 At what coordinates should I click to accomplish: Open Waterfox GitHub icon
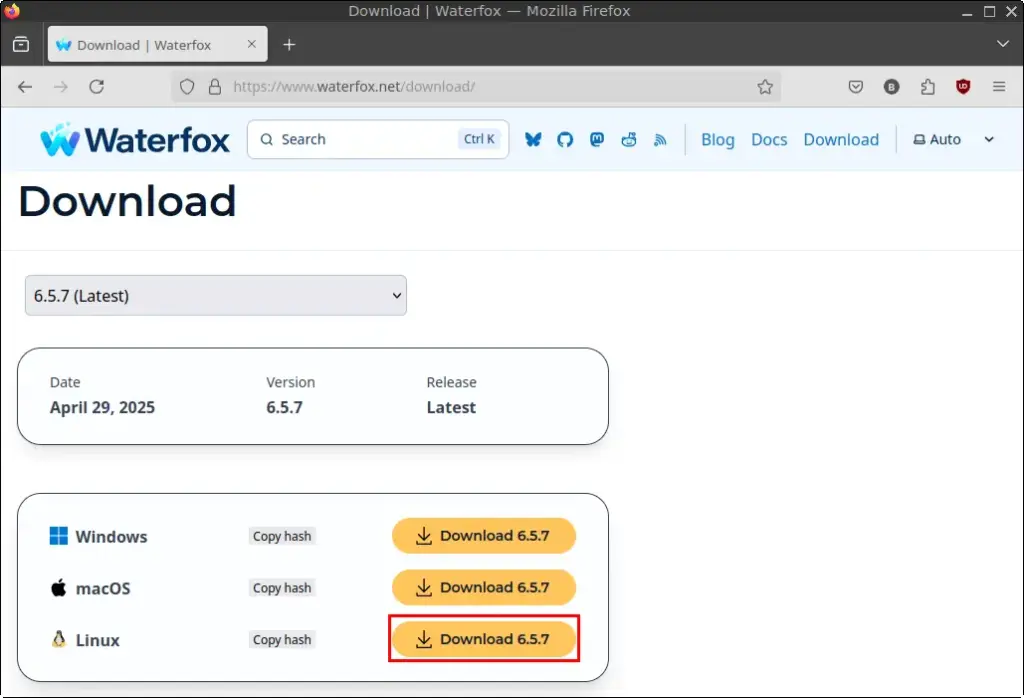point(565,139)
